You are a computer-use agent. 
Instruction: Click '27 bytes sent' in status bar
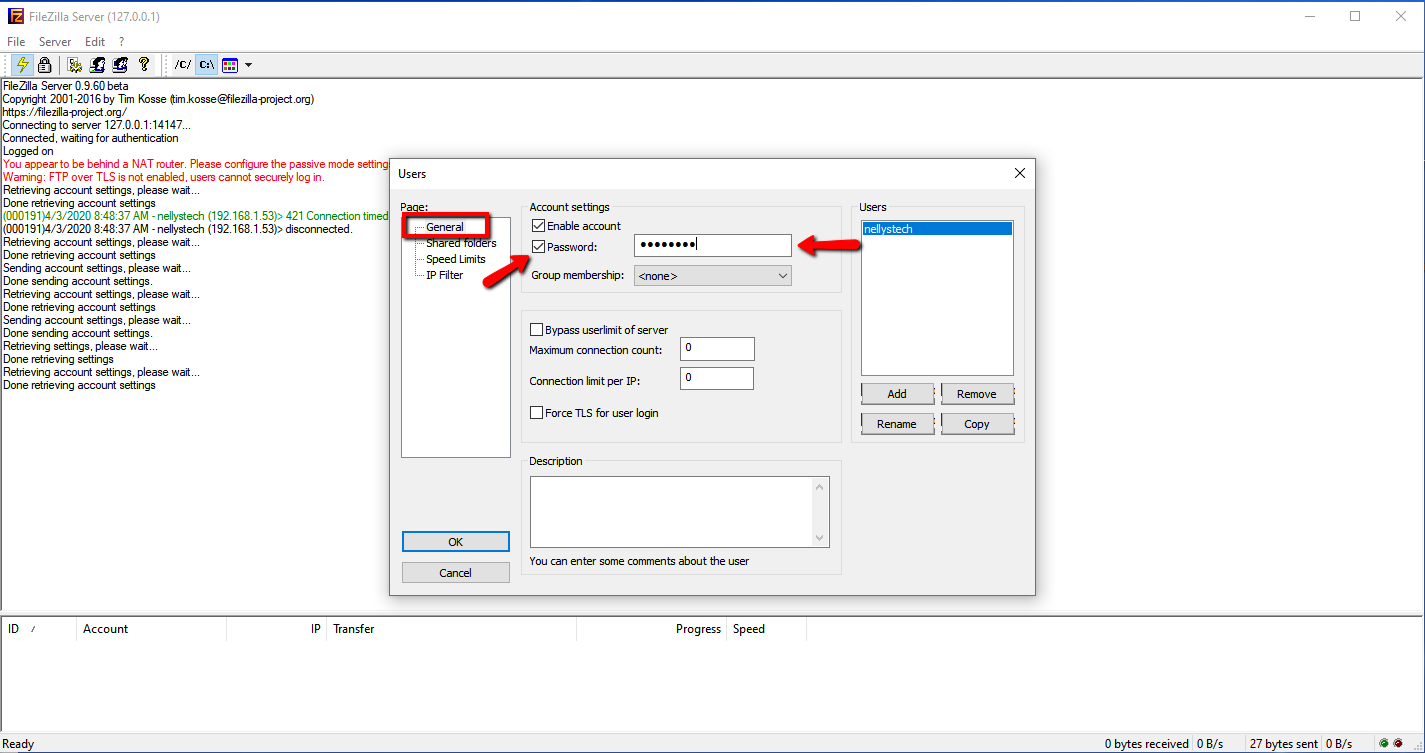pos(1284,744)
